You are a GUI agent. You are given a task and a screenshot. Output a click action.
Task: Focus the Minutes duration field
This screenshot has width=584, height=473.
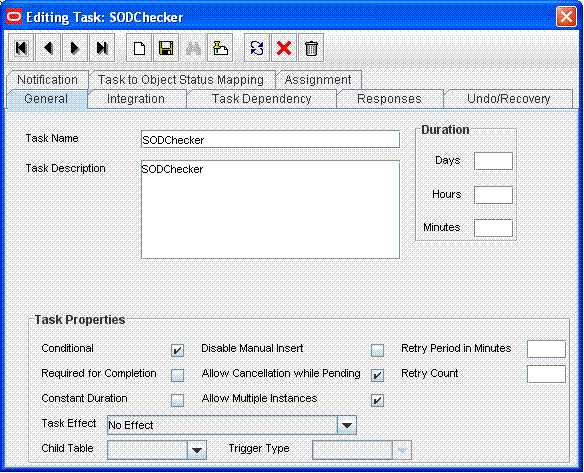click(x=493, y=228)
